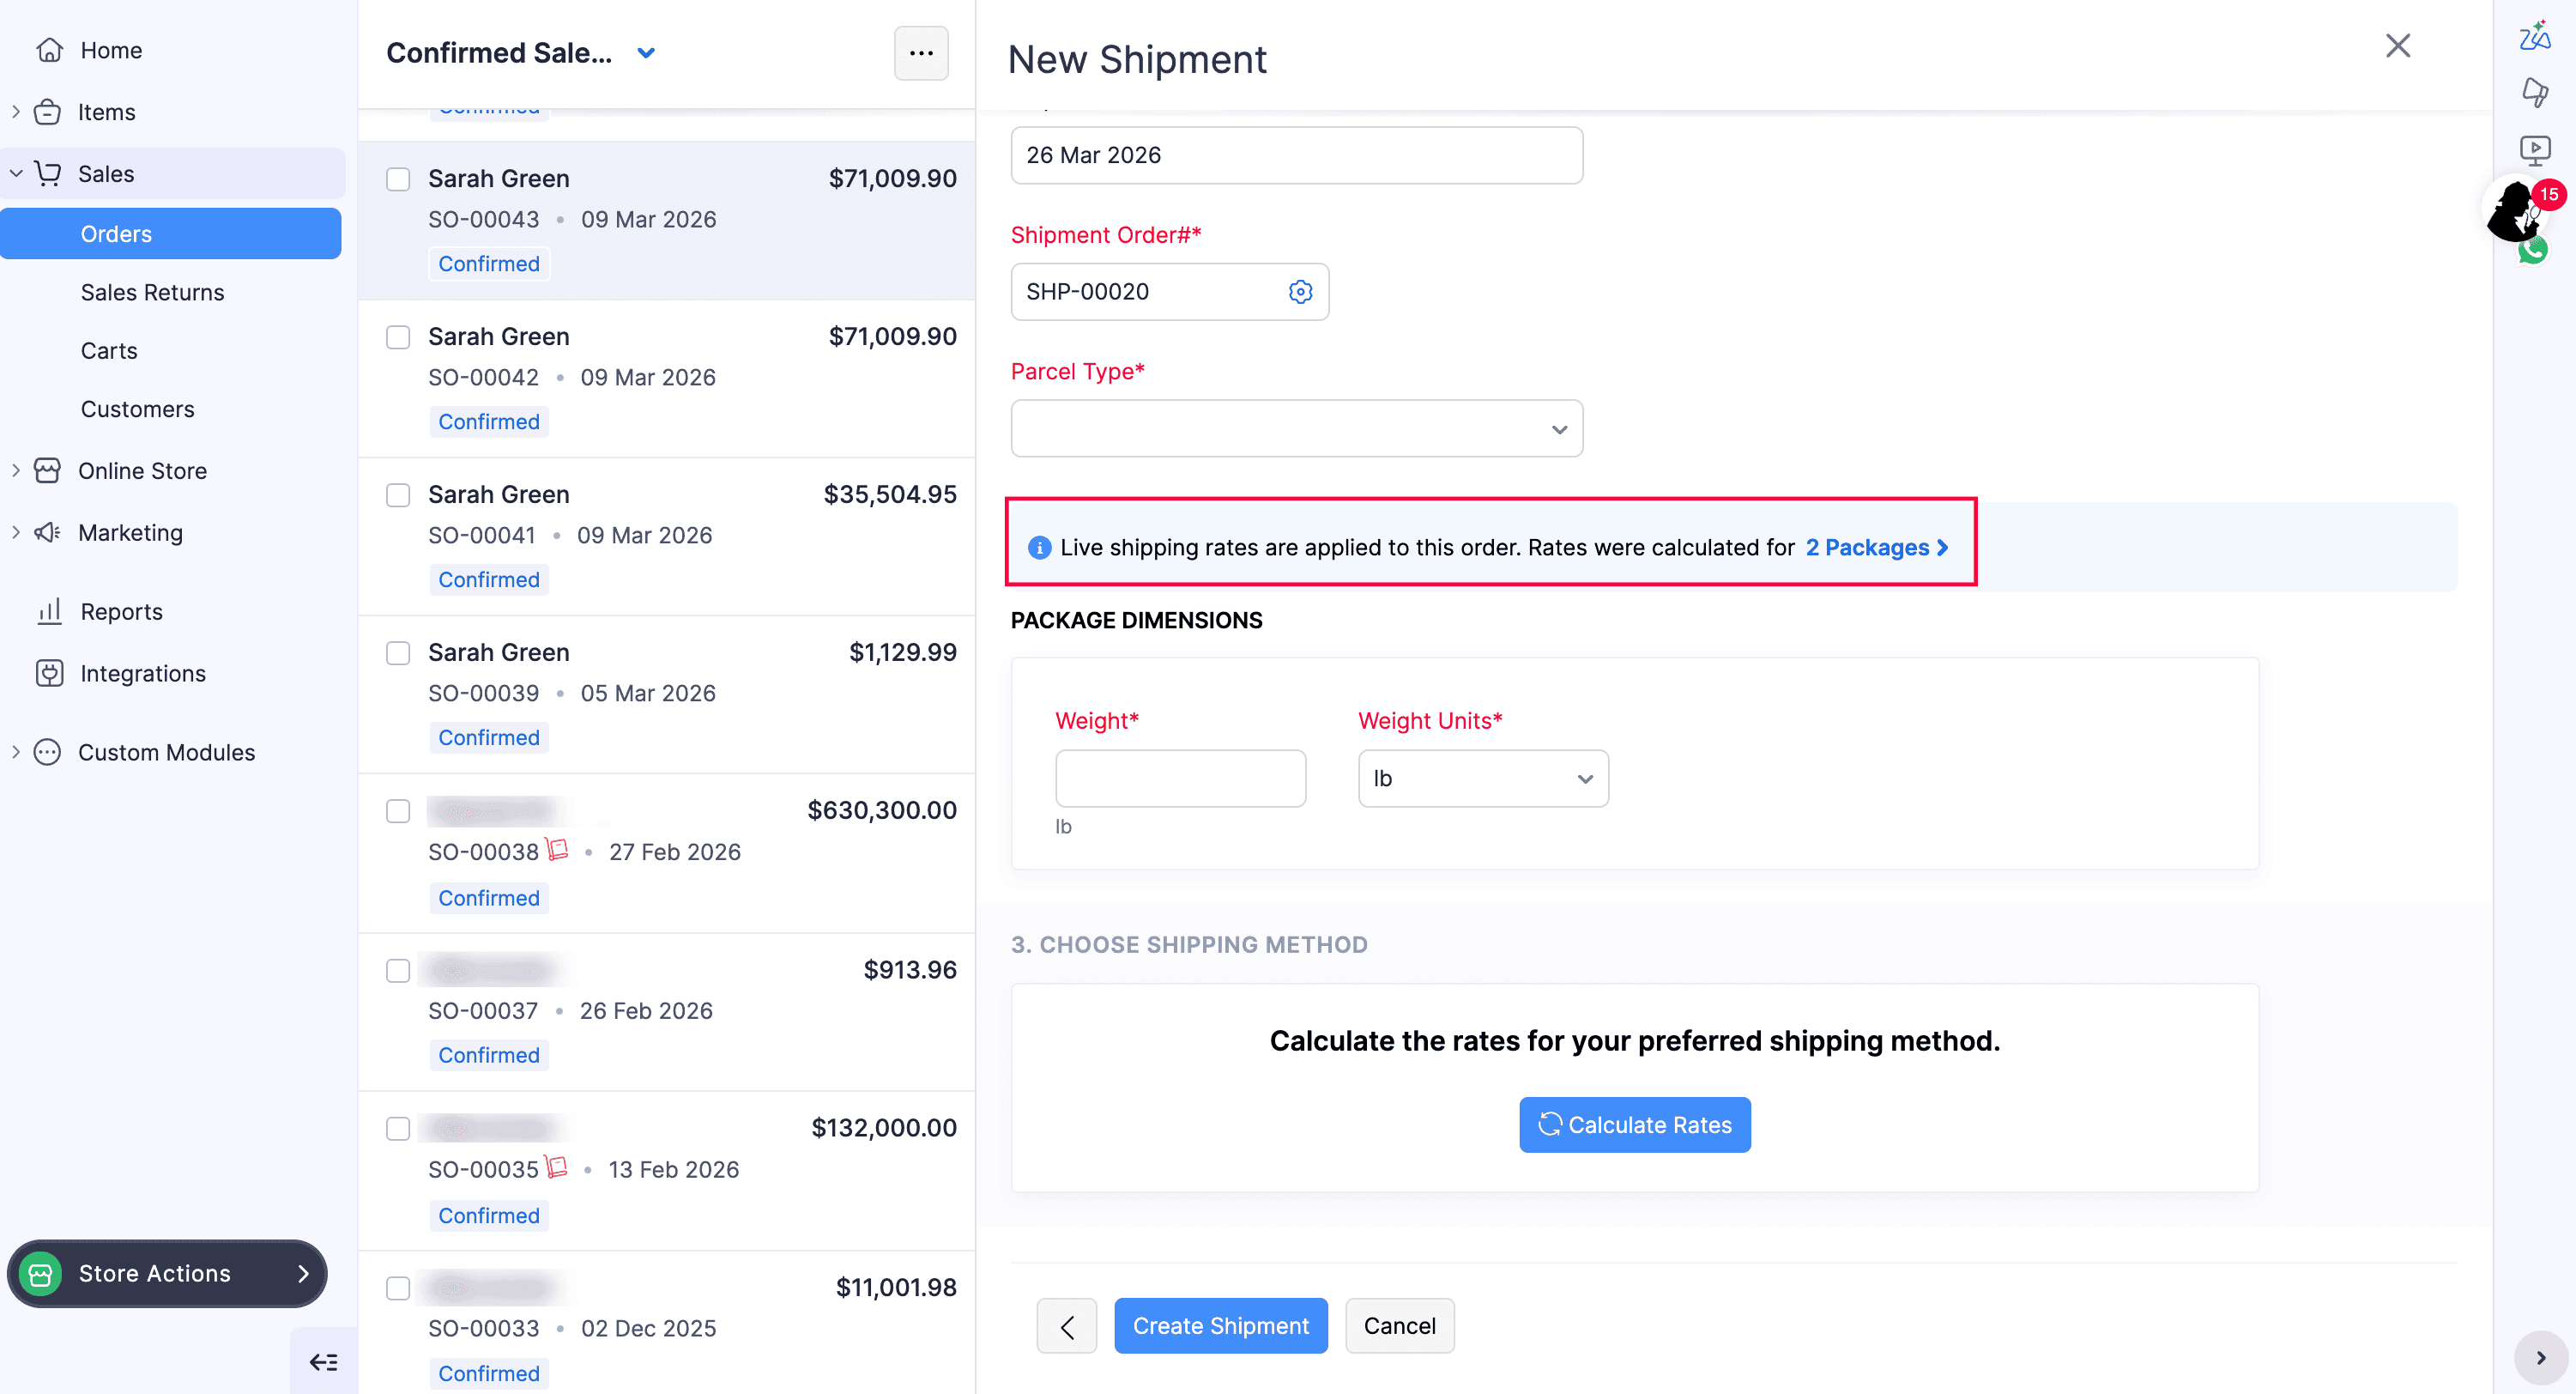Open the more options ellipsis button
The image size is (2576, 1394).
[921, 53]
